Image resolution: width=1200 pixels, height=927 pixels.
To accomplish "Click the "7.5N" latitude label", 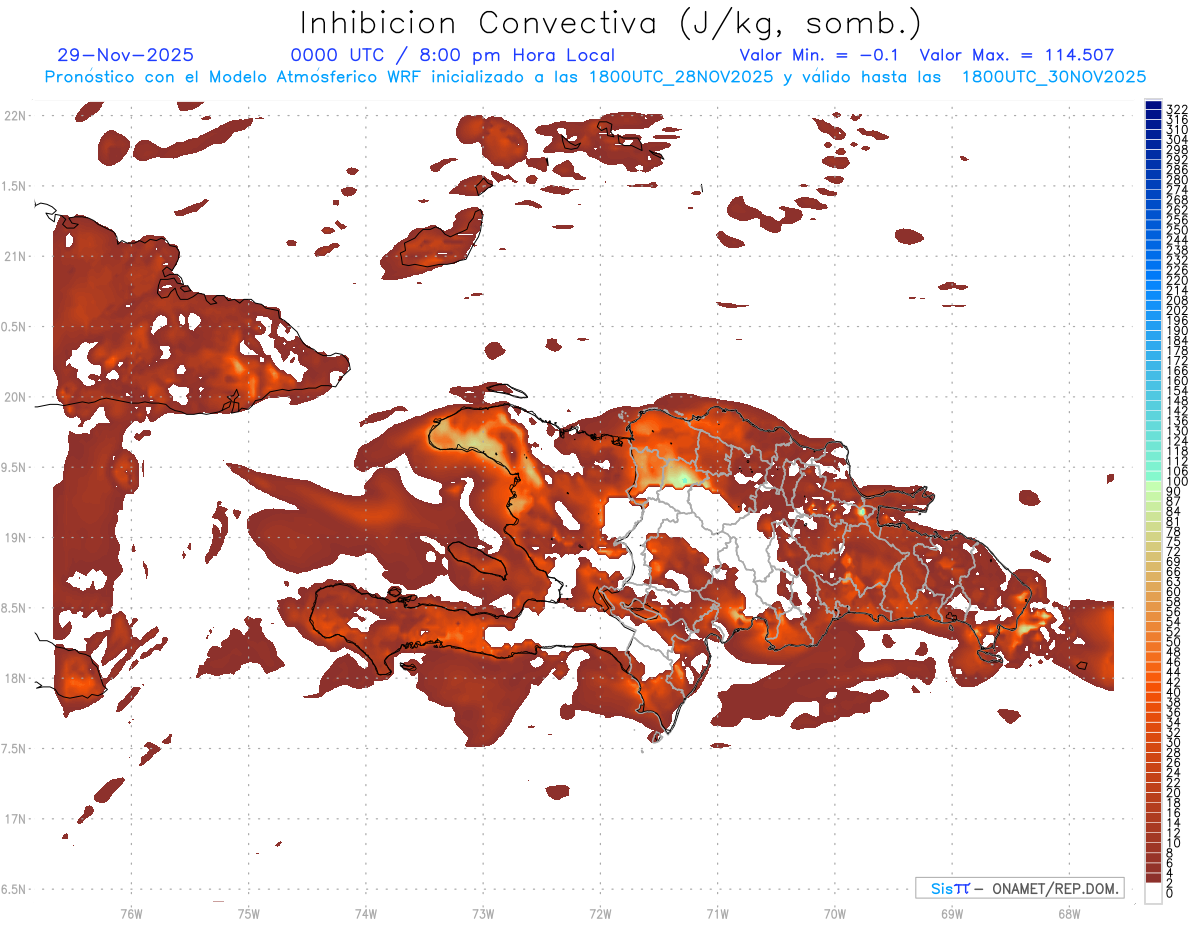I will (x=14, y=749).
